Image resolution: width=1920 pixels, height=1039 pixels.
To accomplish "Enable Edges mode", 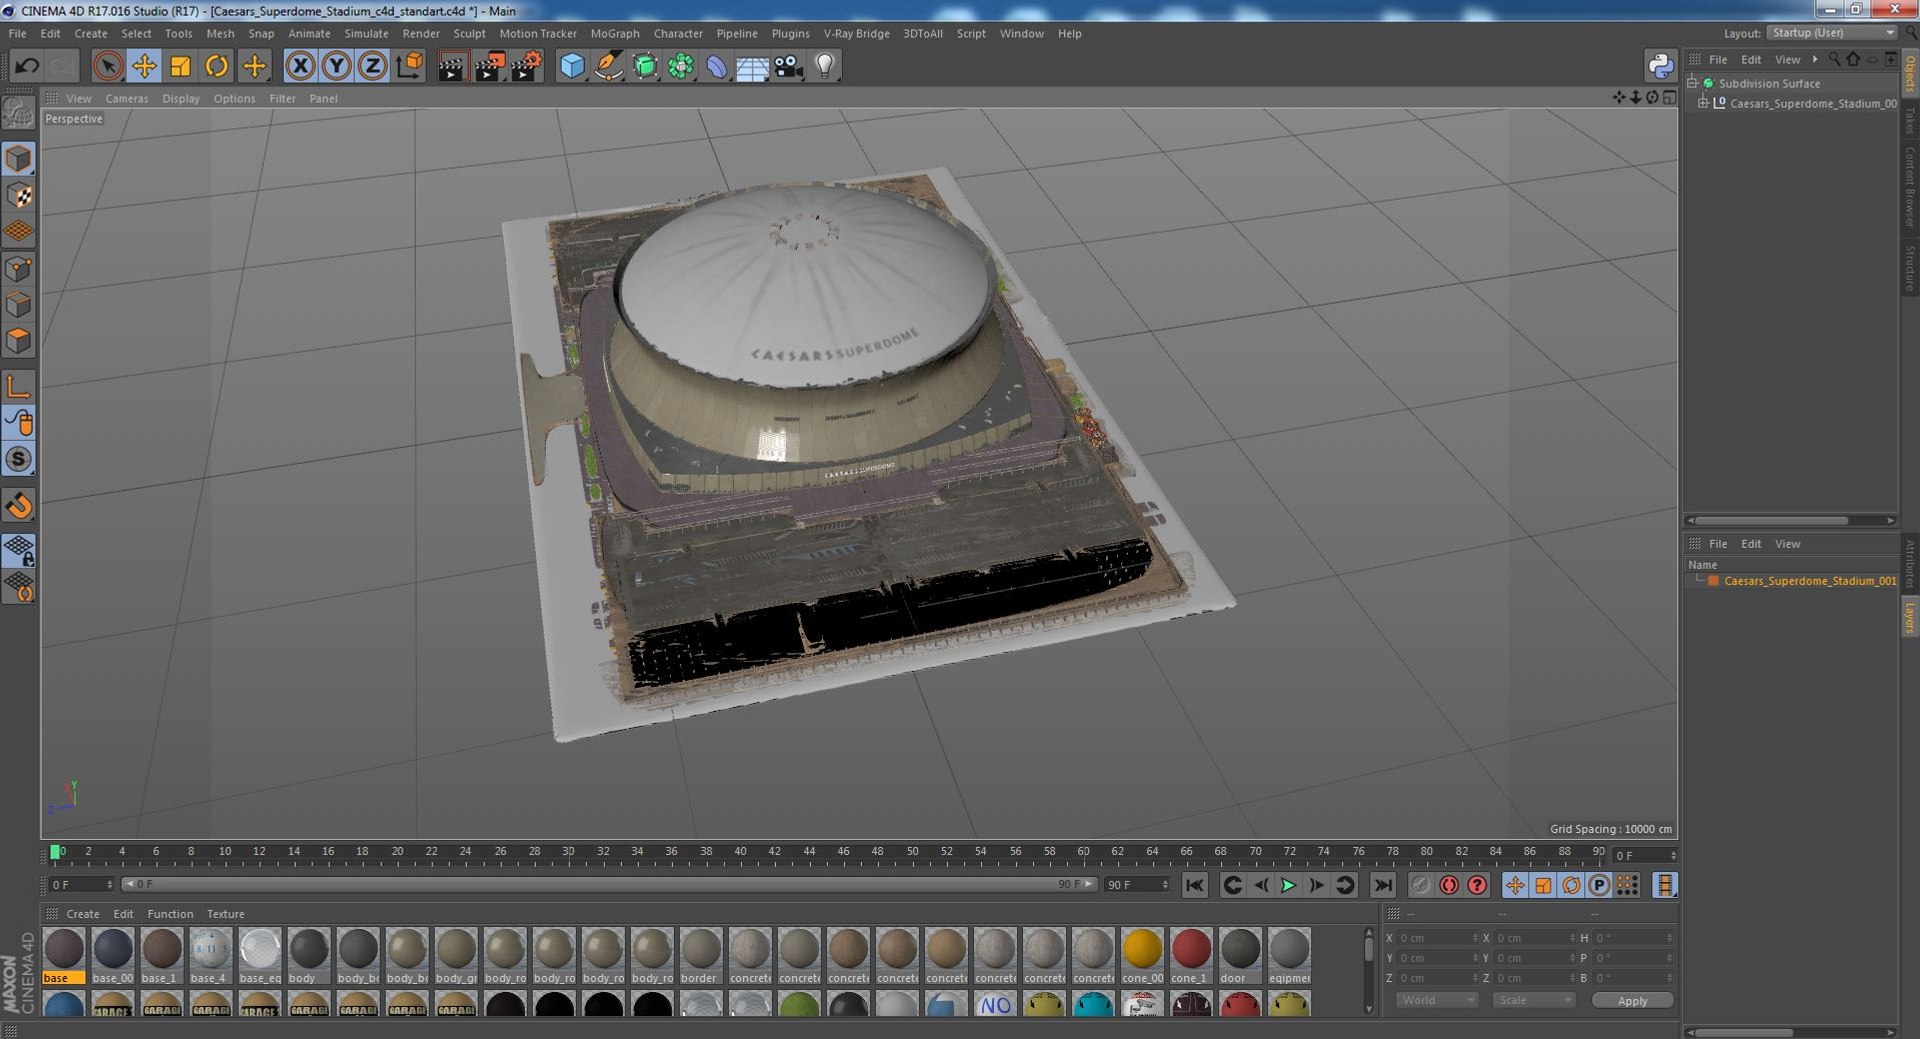I will click(x=19, y=304).
